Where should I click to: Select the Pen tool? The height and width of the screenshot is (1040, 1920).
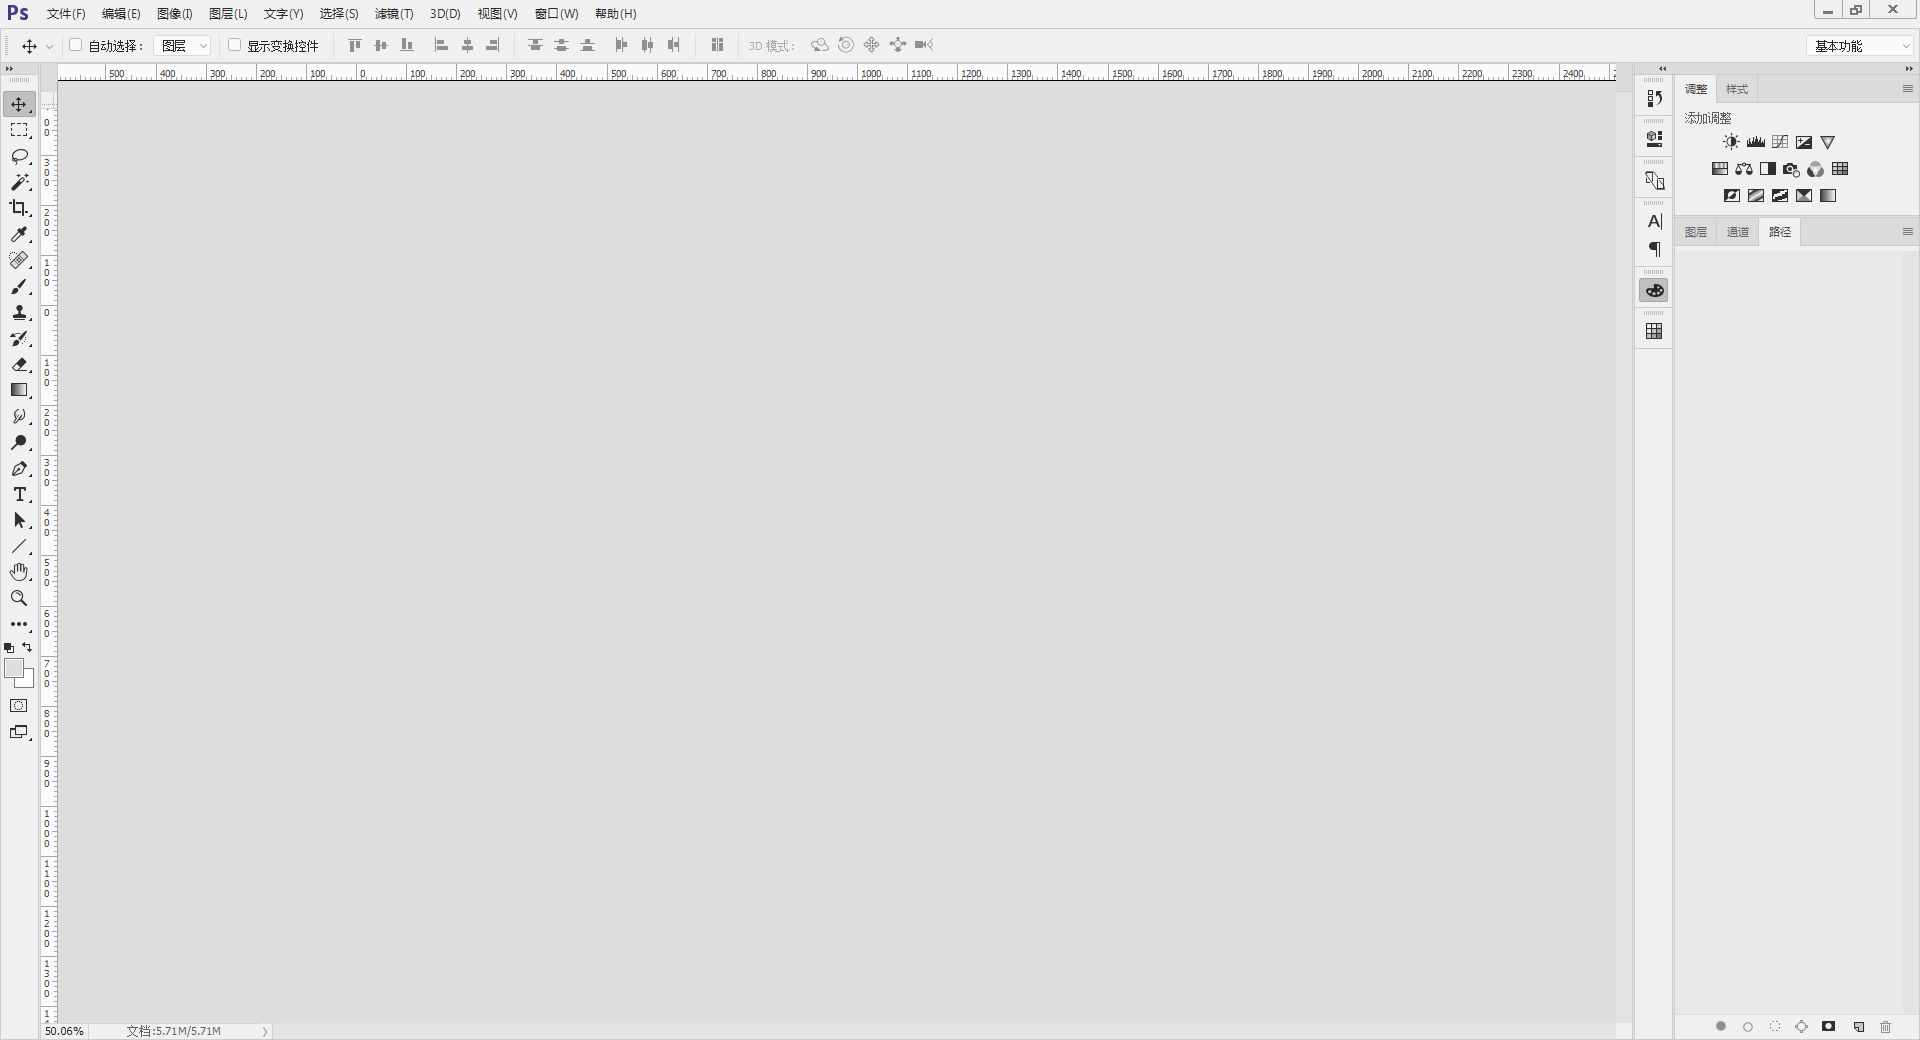tap(19, 468)
